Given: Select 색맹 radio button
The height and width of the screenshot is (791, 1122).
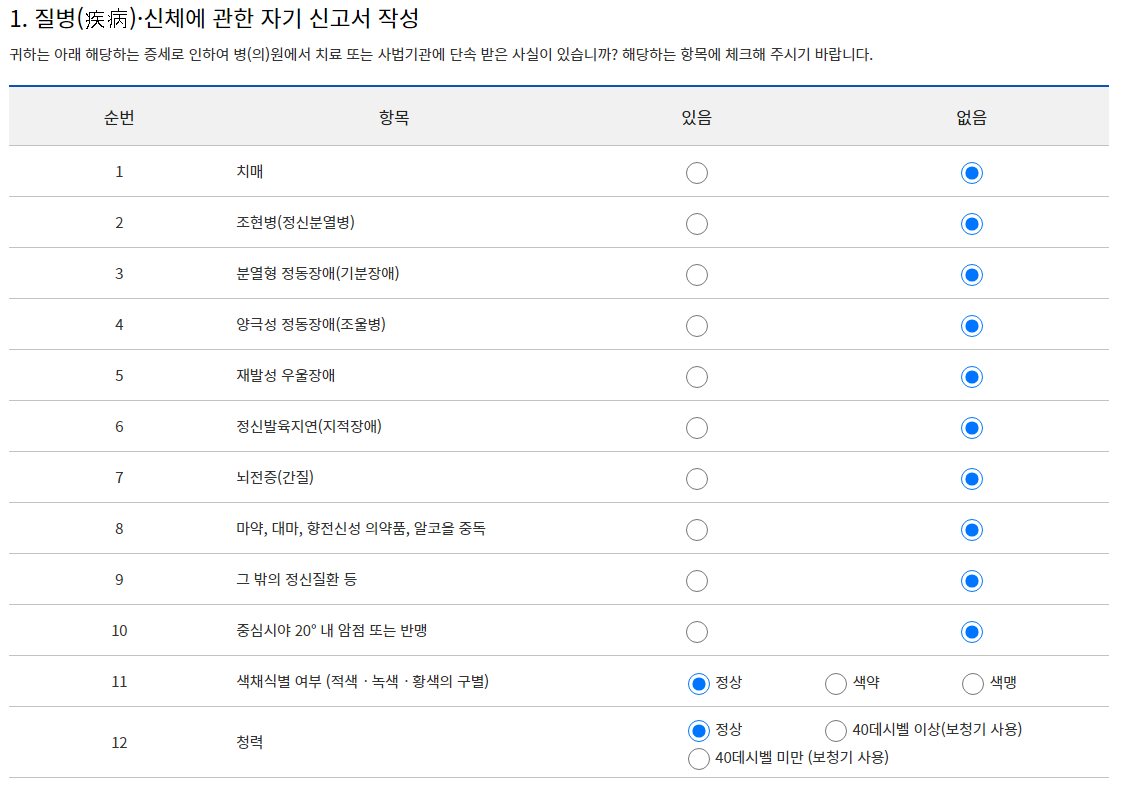Looking at the screenshot, I should tap(972, 684).
